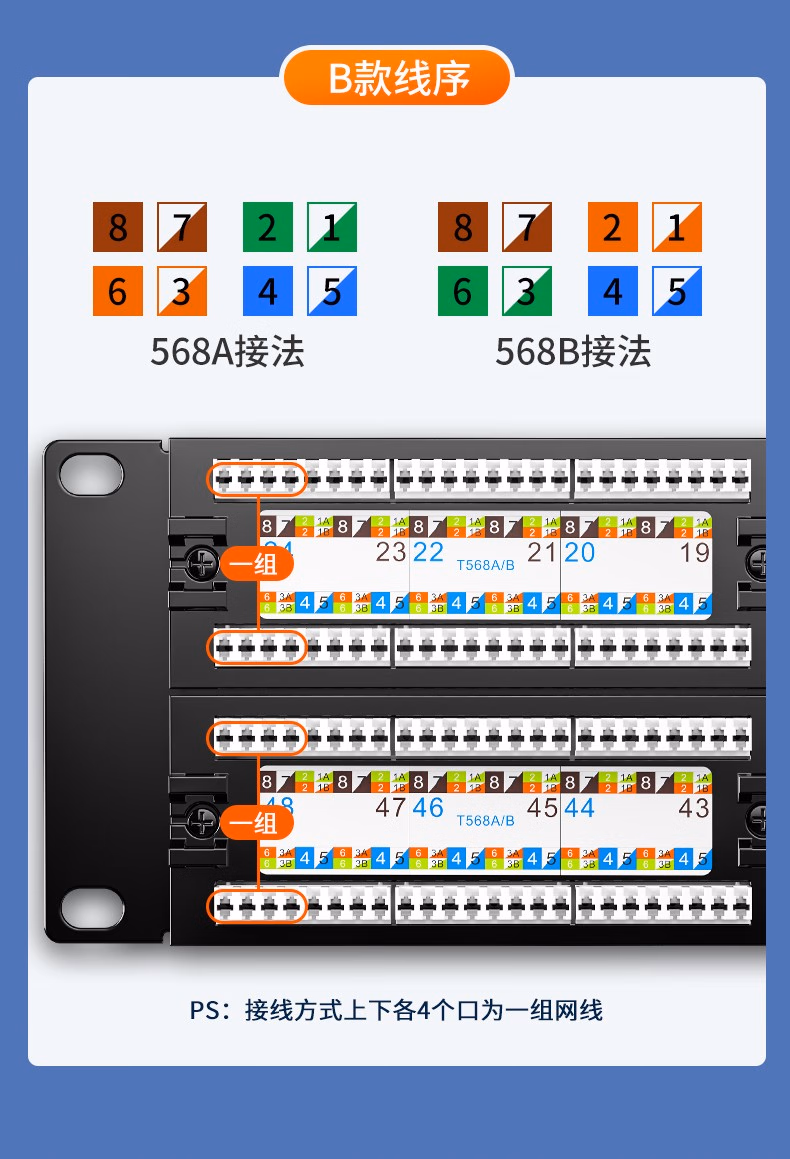Click the upper 一组 orange tag

click(256, 564)
